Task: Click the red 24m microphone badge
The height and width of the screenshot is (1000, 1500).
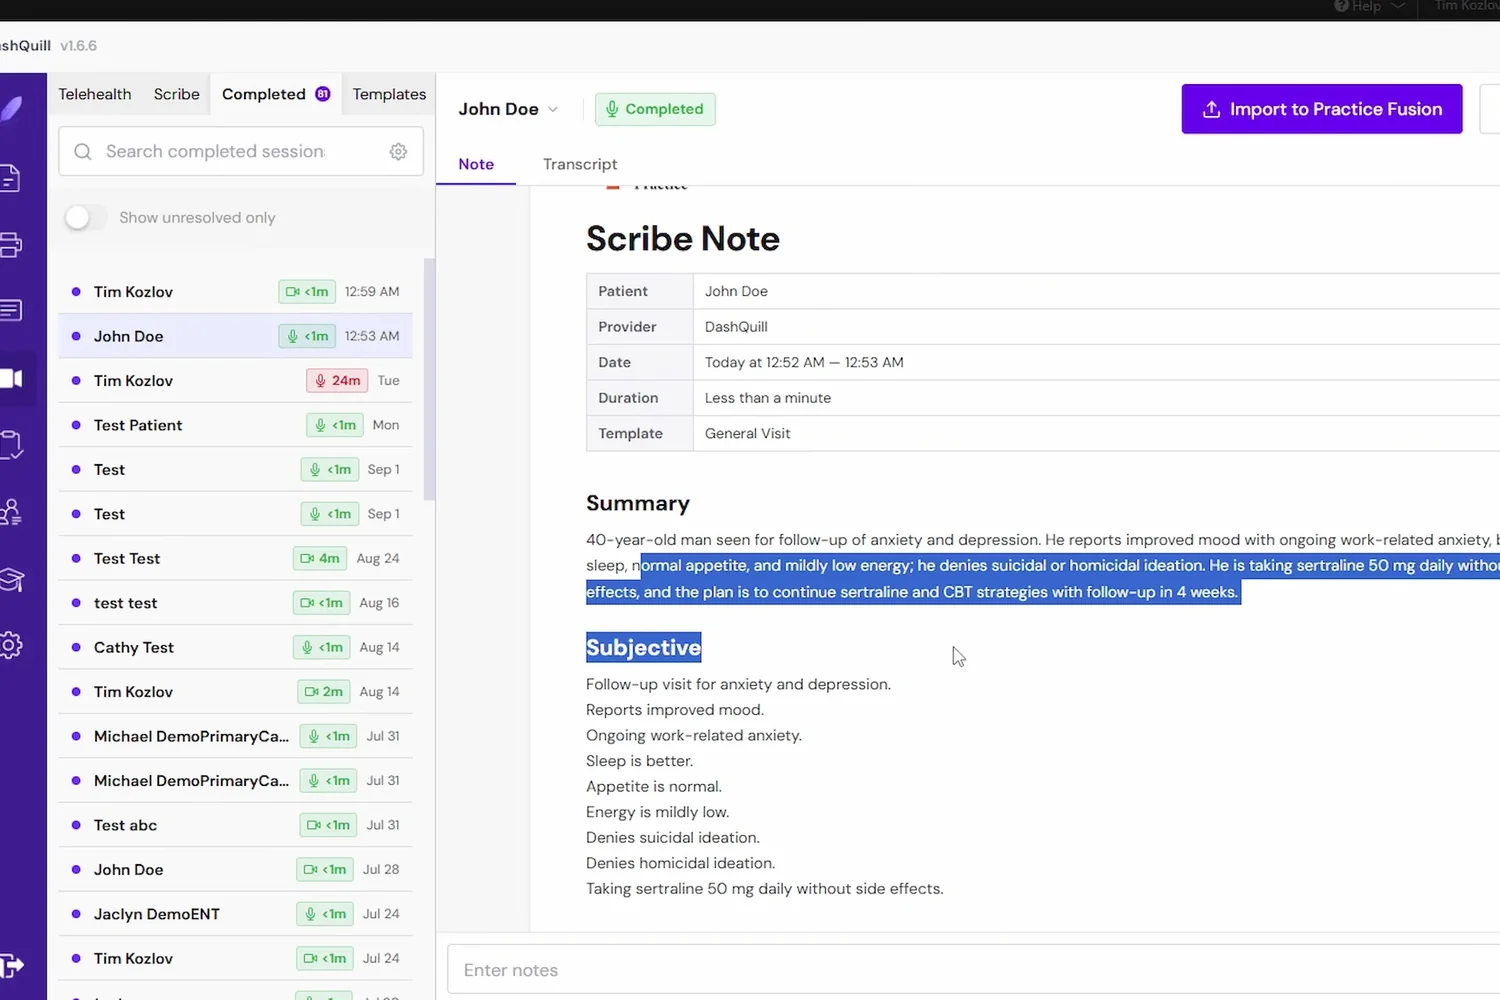Action: point(337,380)
